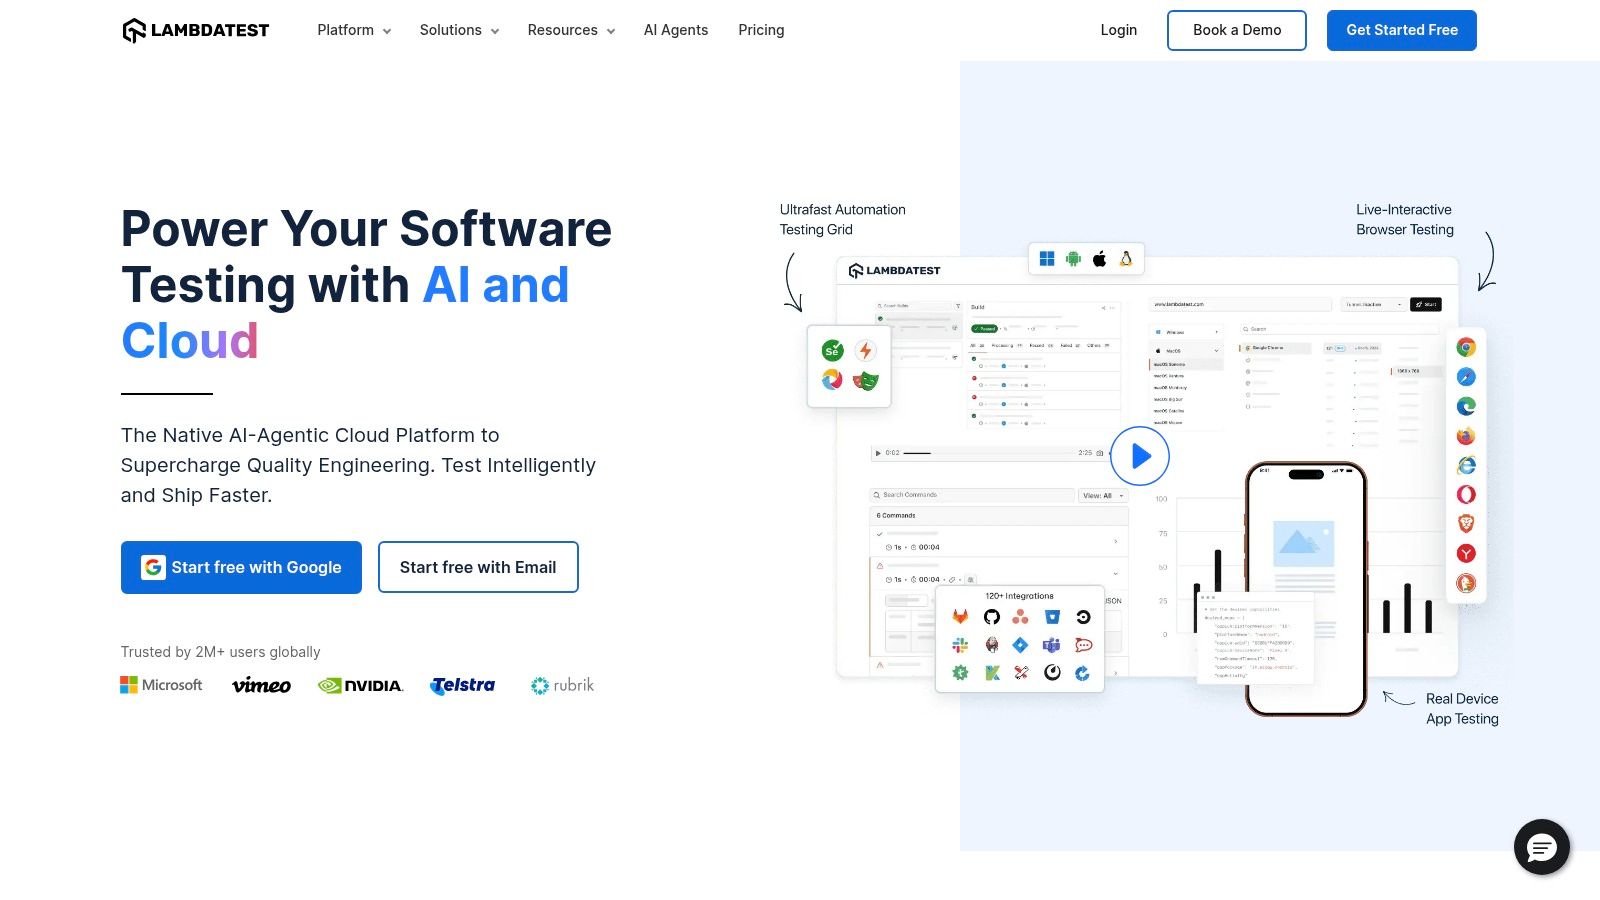Click the www.lambdatest.com URL field
Screen dimensions: 1600x900
(x=1239, y=304)
